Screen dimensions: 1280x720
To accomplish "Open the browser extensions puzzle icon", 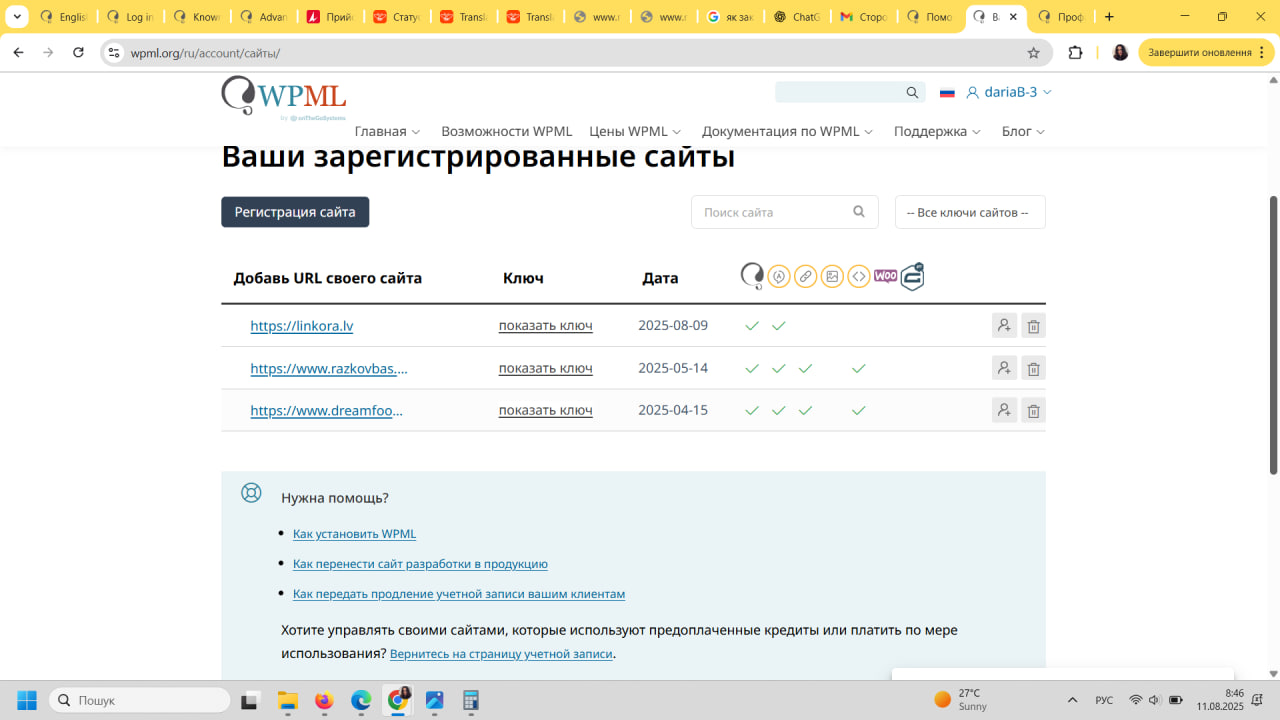I will [x=1076, y=53].
